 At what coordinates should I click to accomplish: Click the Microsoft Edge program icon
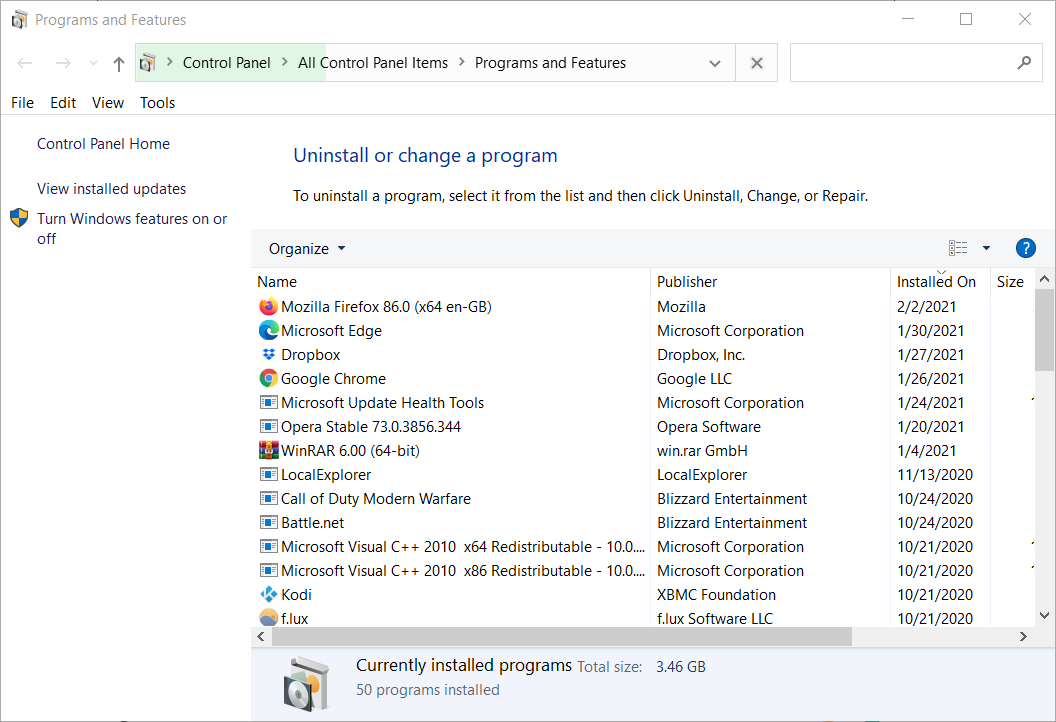268,331
